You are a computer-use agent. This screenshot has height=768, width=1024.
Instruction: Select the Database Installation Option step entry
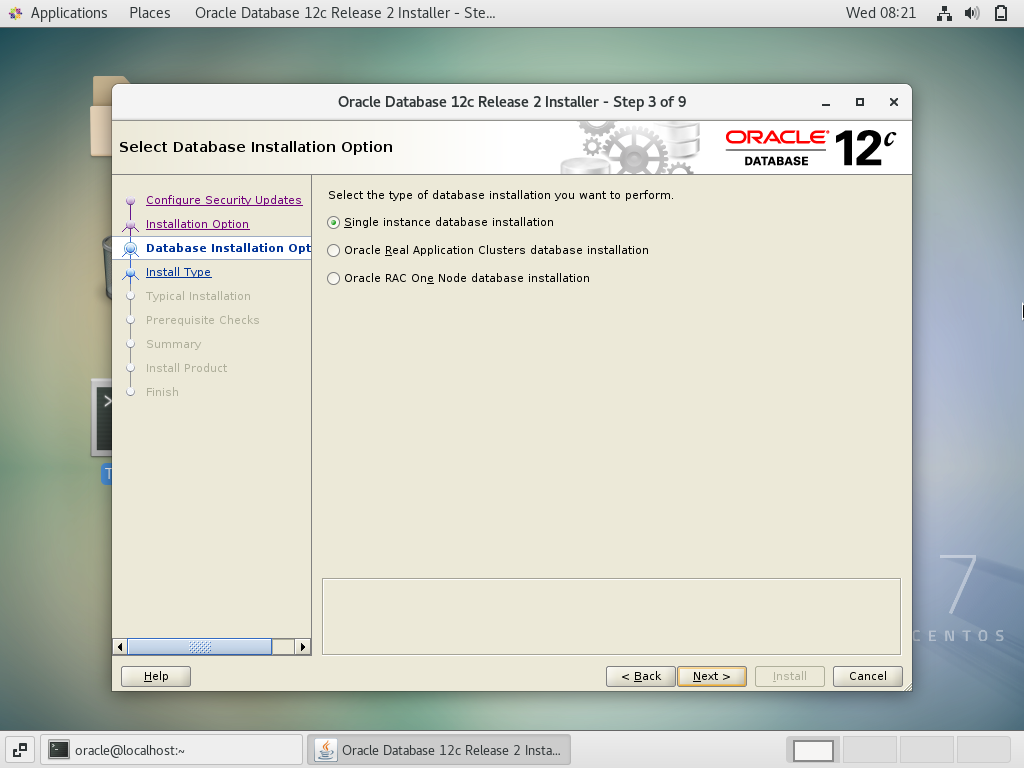coord(228,248)
